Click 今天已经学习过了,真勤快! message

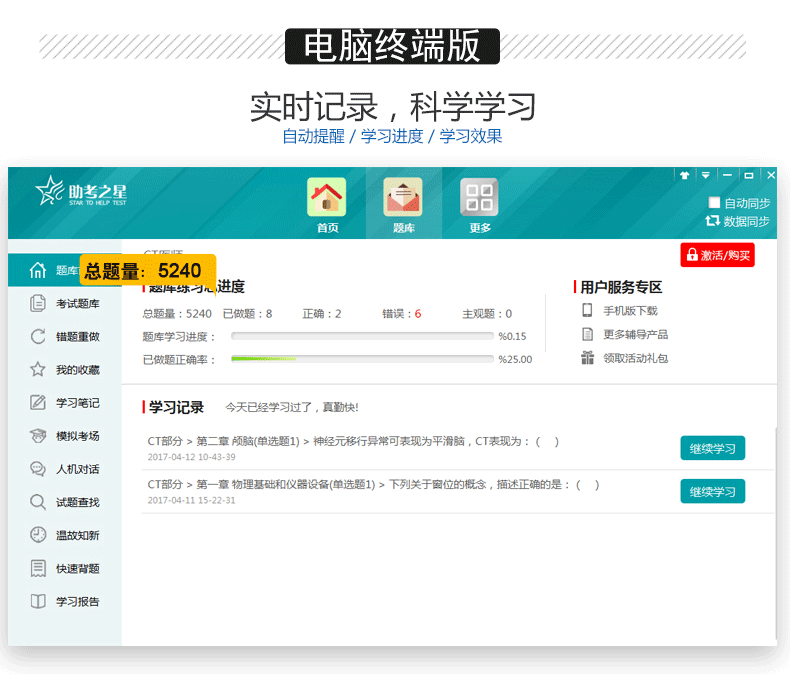(292, 407)
